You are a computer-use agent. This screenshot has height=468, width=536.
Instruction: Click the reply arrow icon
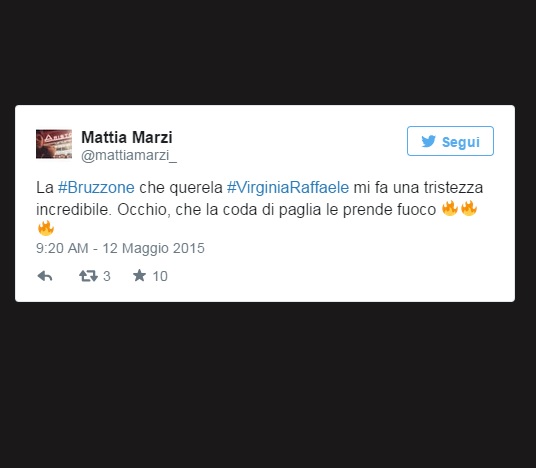(x=45, y=276)
